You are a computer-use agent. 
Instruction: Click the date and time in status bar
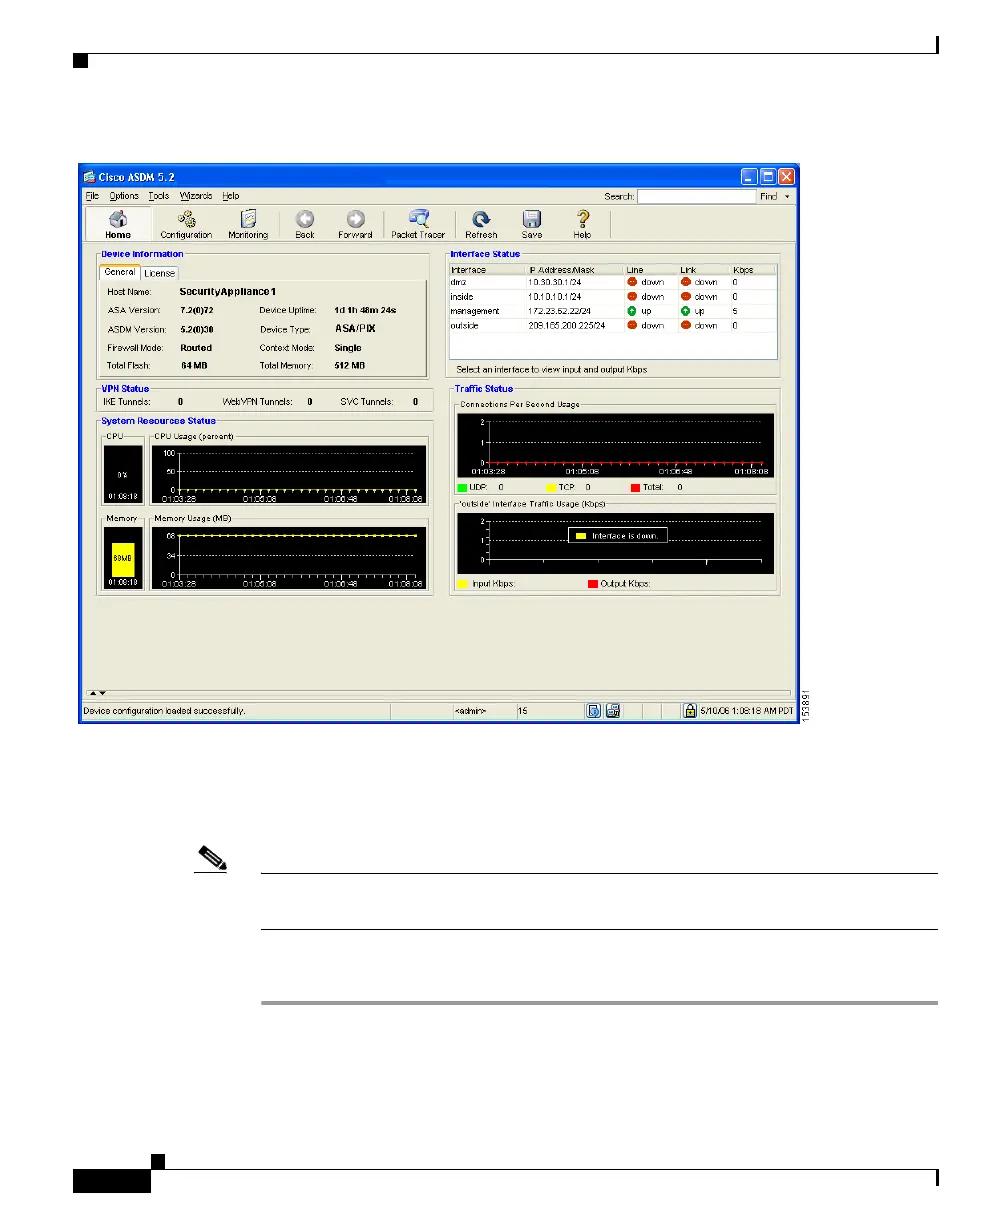(x=746, y=711)
